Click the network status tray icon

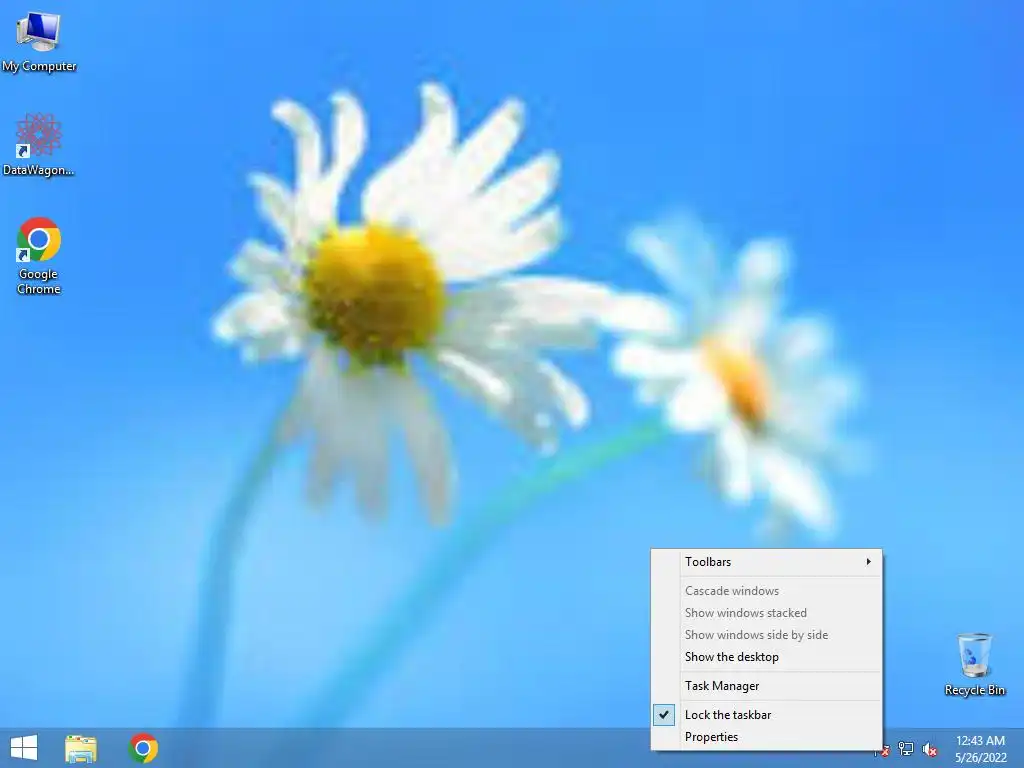pos(906,749)
